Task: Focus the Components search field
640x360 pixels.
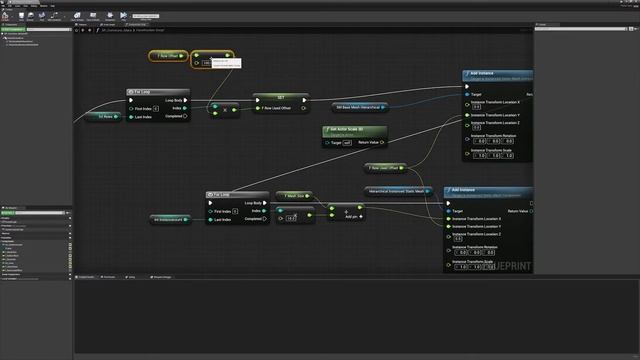Action: point(49,29)
